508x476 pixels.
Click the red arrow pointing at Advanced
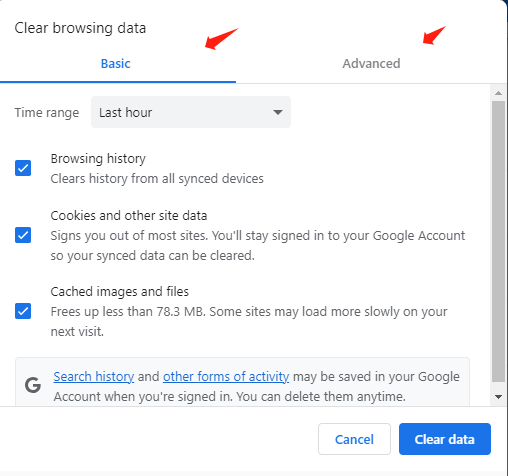point(434,35)
